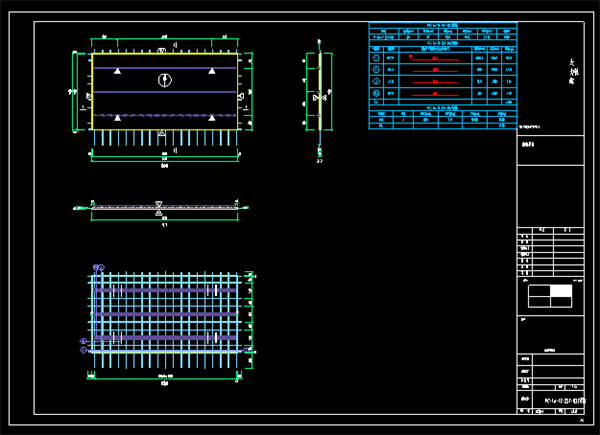600x435 pixels.
Task: Select the section marker on top plan's left edge
Action: pos(89,96)
